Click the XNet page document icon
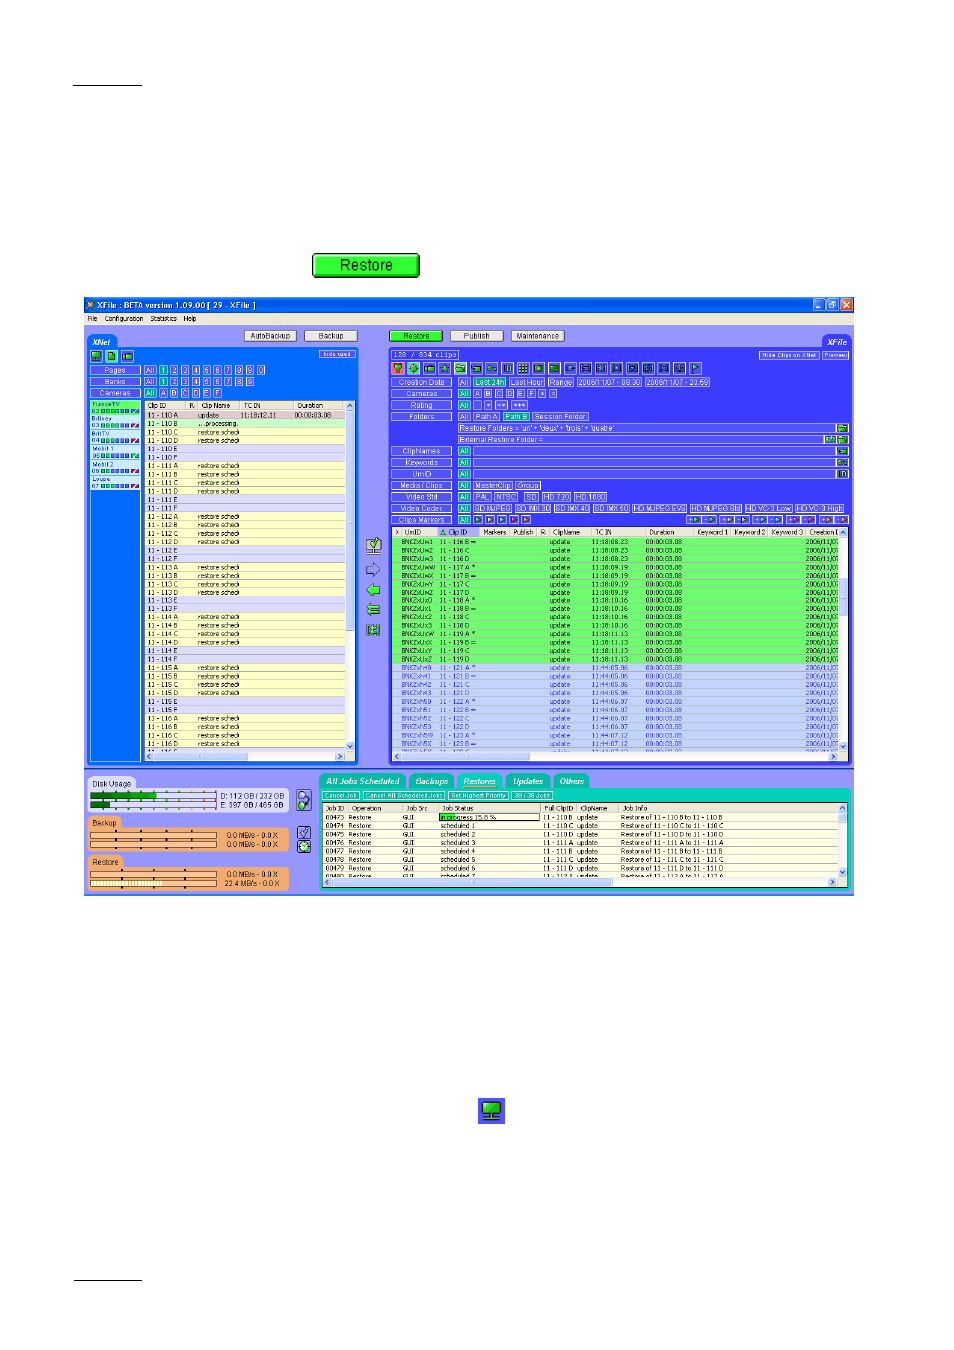This screenshot has width=954, height=1350. click(111, 356)
